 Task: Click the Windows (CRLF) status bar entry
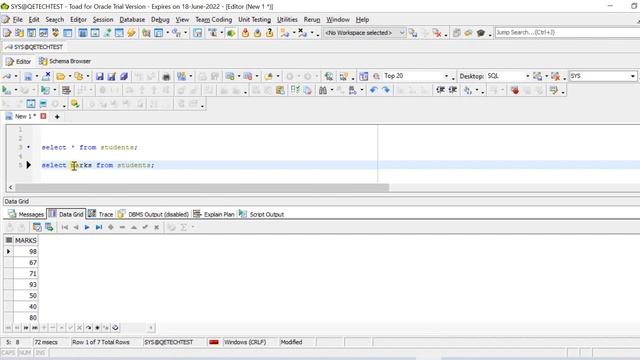(x=245, y=342)
